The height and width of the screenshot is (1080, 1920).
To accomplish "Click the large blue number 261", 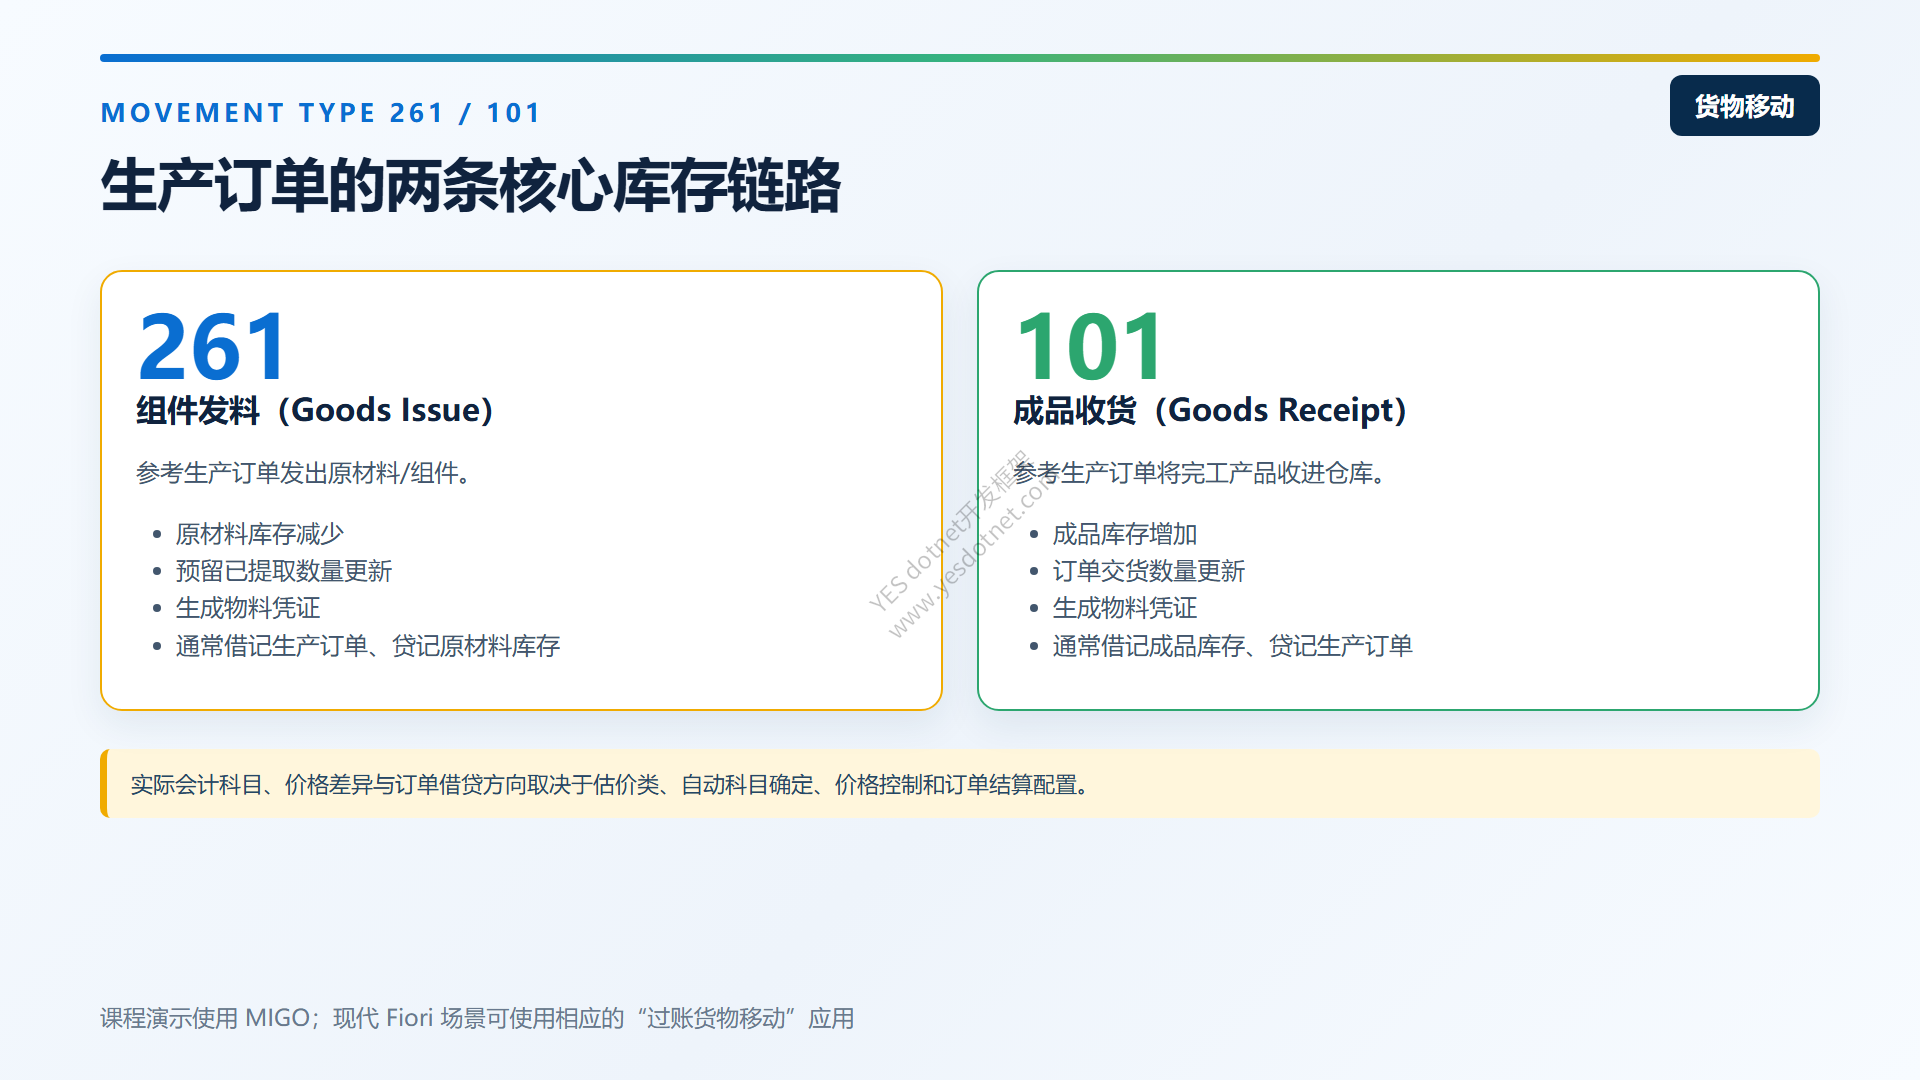I will (213, 347).
